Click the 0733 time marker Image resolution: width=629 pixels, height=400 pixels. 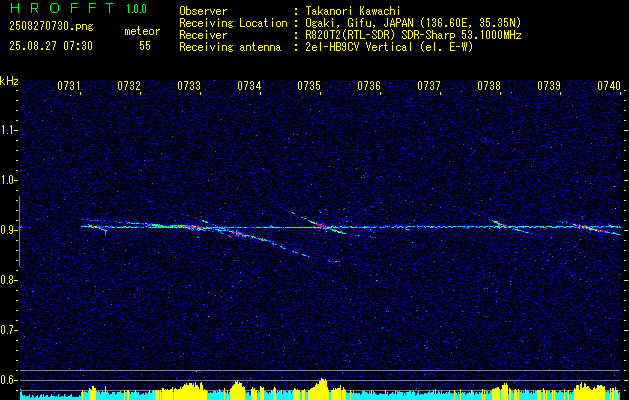pos(189,86)
